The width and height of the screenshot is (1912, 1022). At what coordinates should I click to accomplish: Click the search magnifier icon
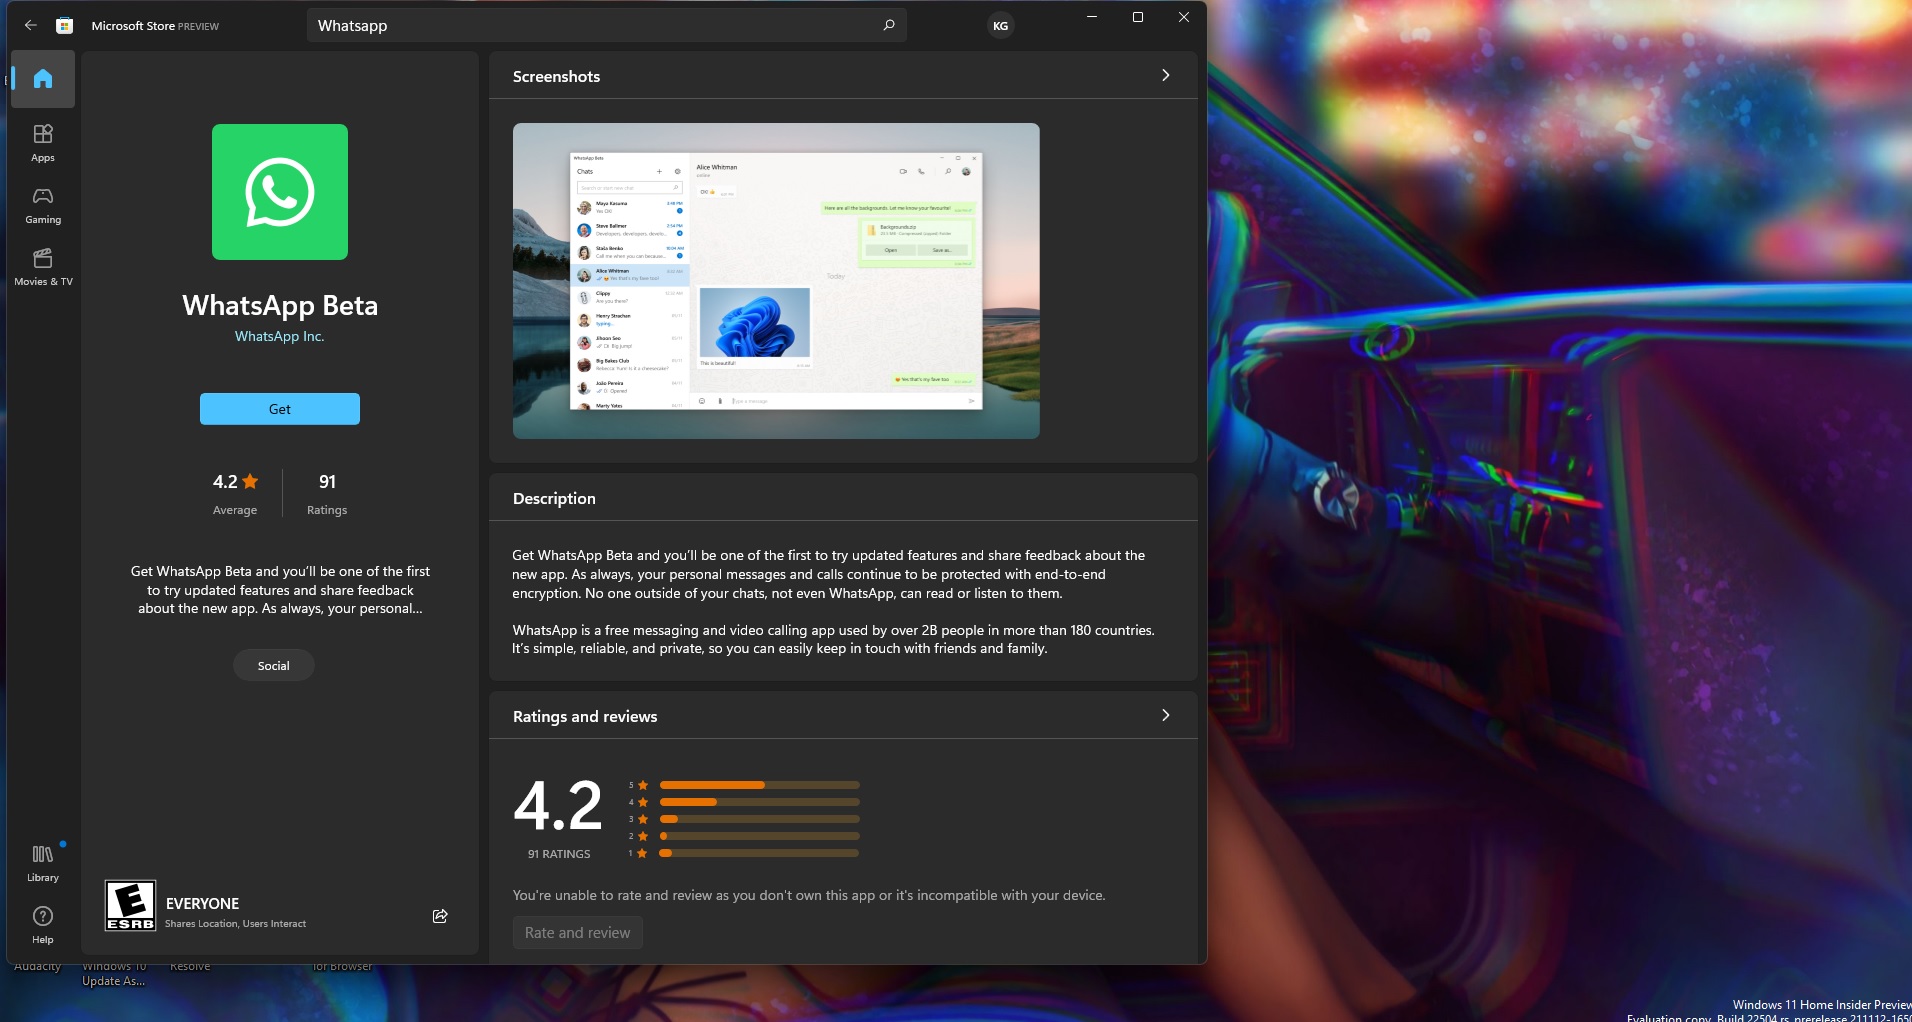tap(888, 25)
